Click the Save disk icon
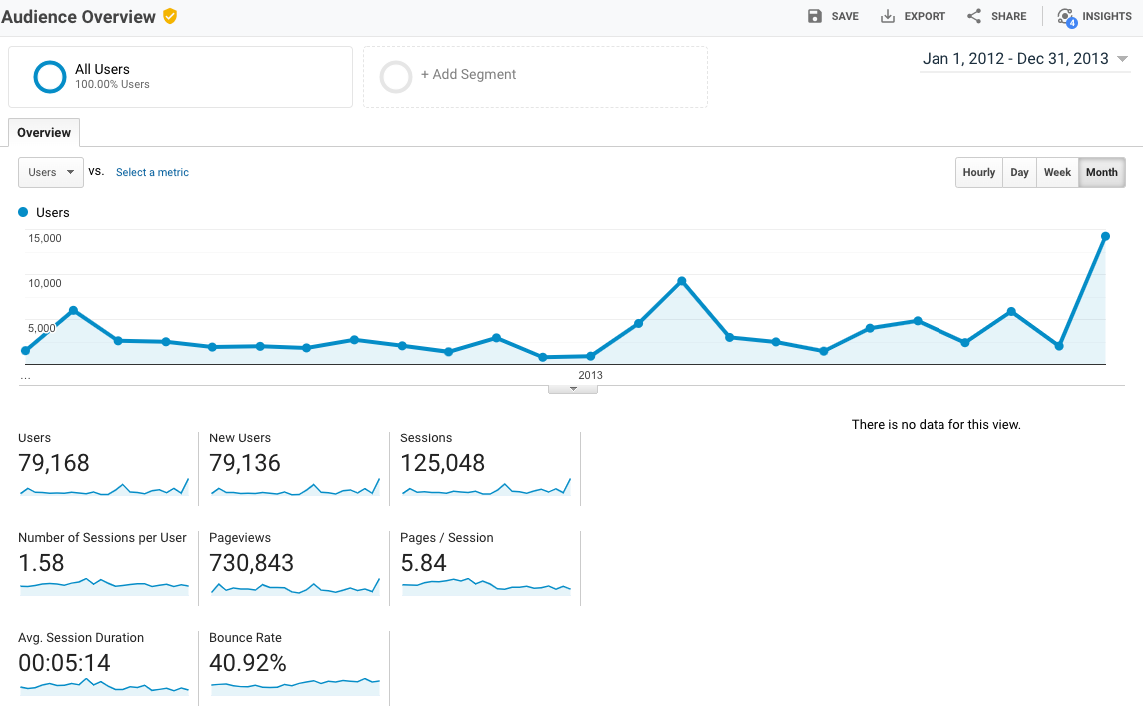Viewport: 1143px width, 713px height. coord(815,16)
